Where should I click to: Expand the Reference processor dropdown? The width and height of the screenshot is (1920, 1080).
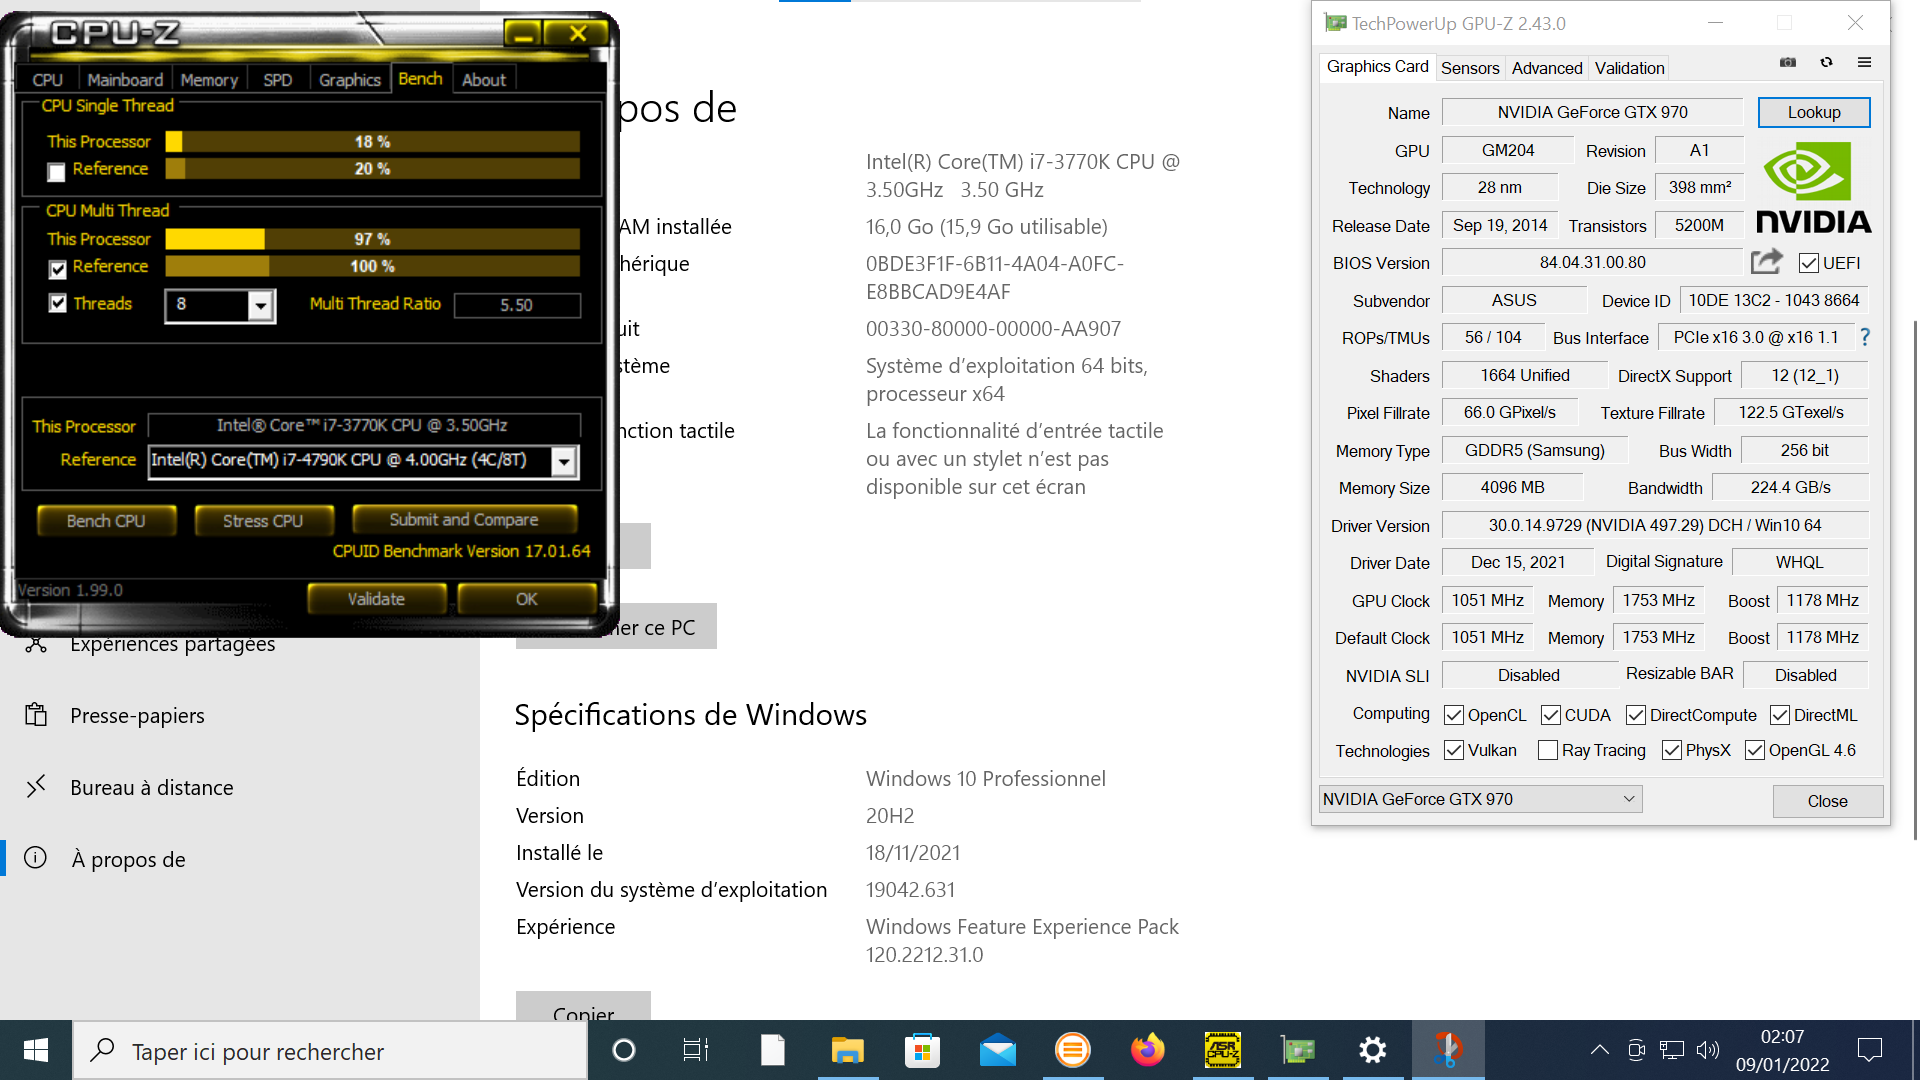click(x=564, y=461)
